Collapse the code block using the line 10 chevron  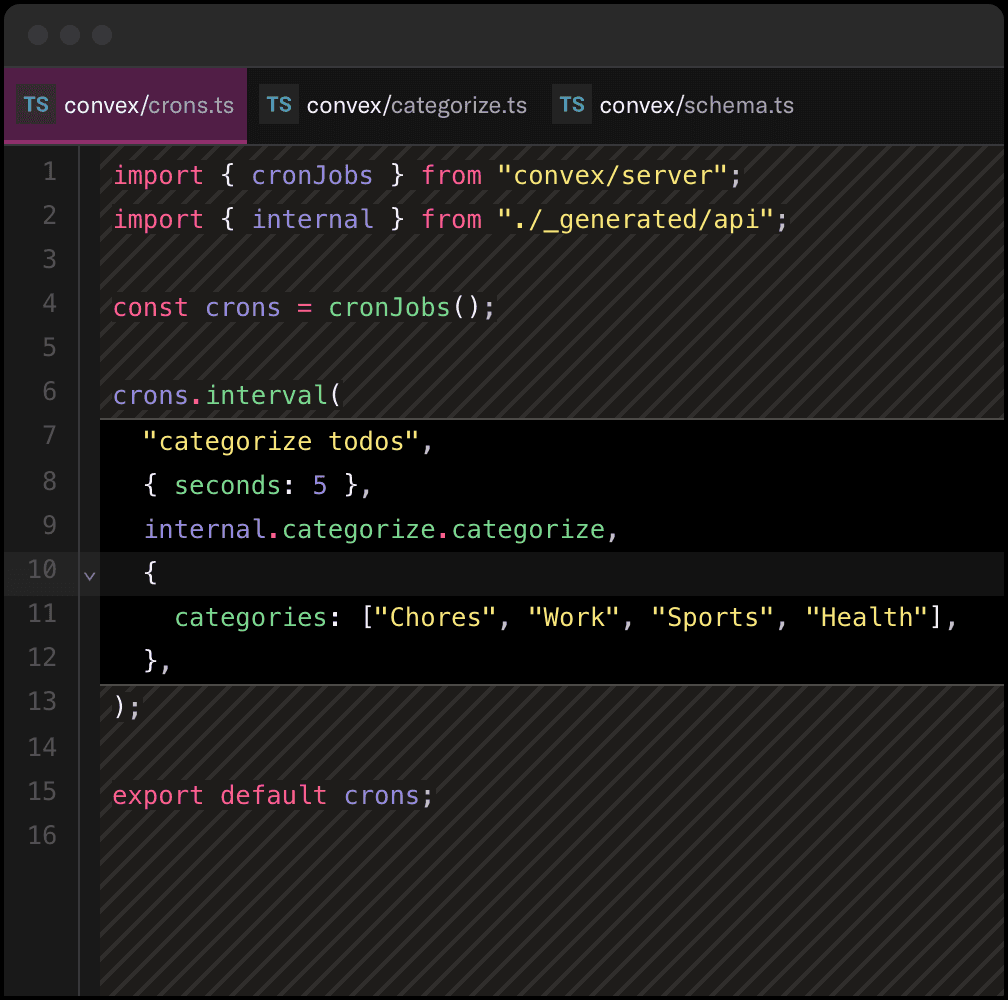(89, 575)
